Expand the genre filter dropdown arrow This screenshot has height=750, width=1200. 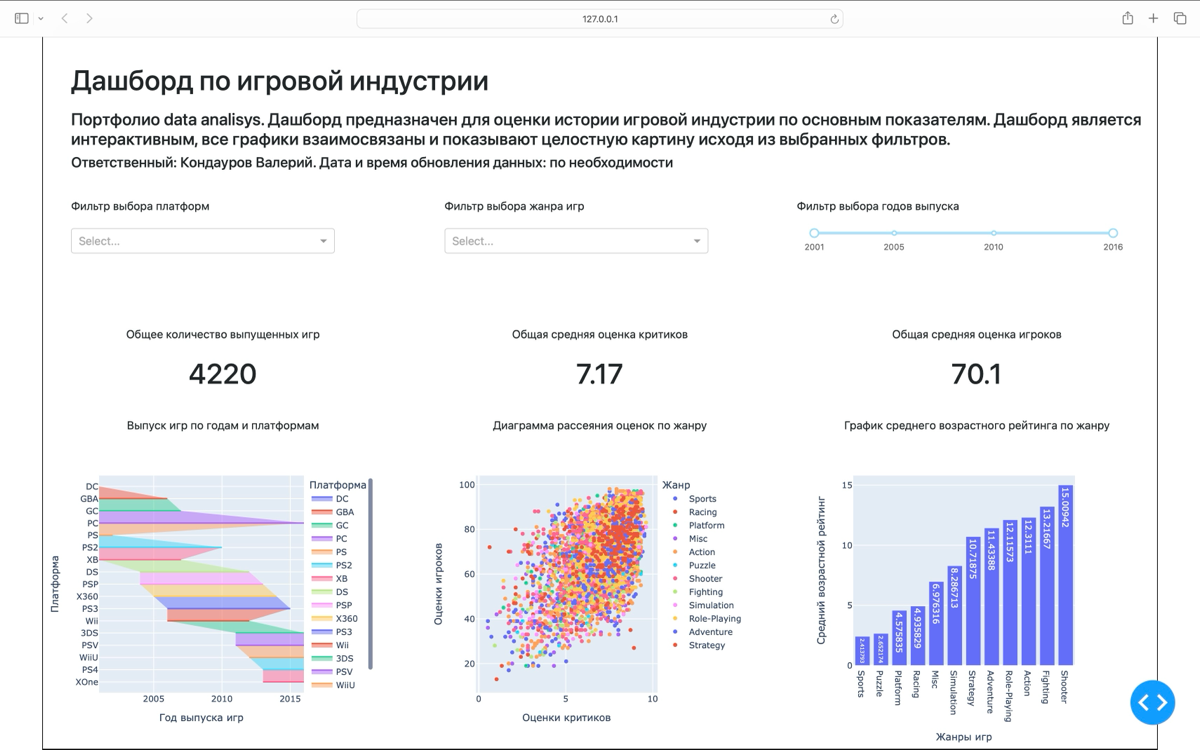pyautogui.click(x=697, y=241)
